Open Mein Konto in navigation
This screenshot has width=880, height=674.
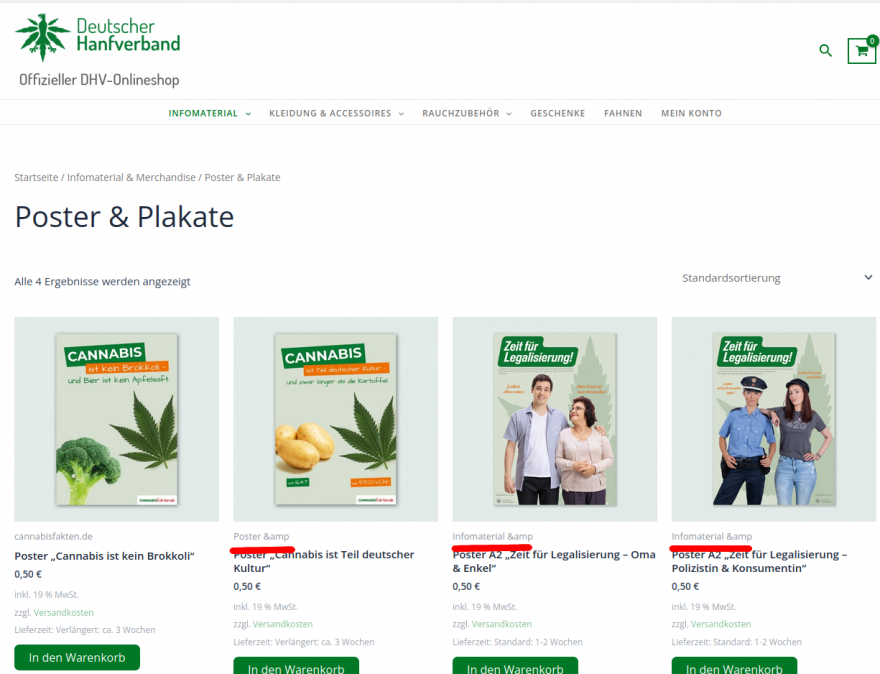pos(691,113)
